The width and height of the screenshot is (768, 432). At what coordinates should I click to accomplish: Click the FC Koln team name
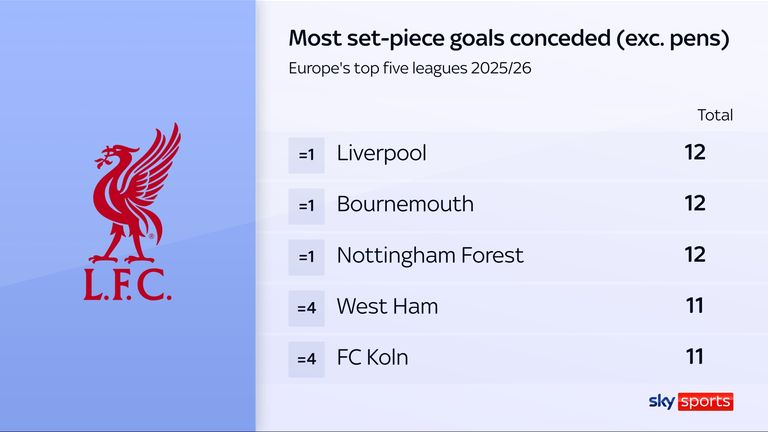click(x=373, y=358)
